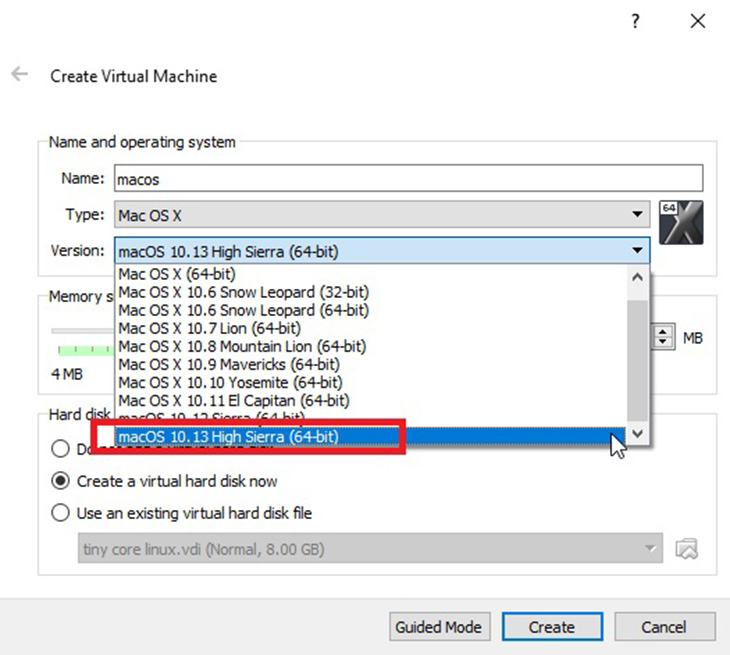Click the memory size slider track
Screen dimensions: 730x655
click(x=82, y=331)
